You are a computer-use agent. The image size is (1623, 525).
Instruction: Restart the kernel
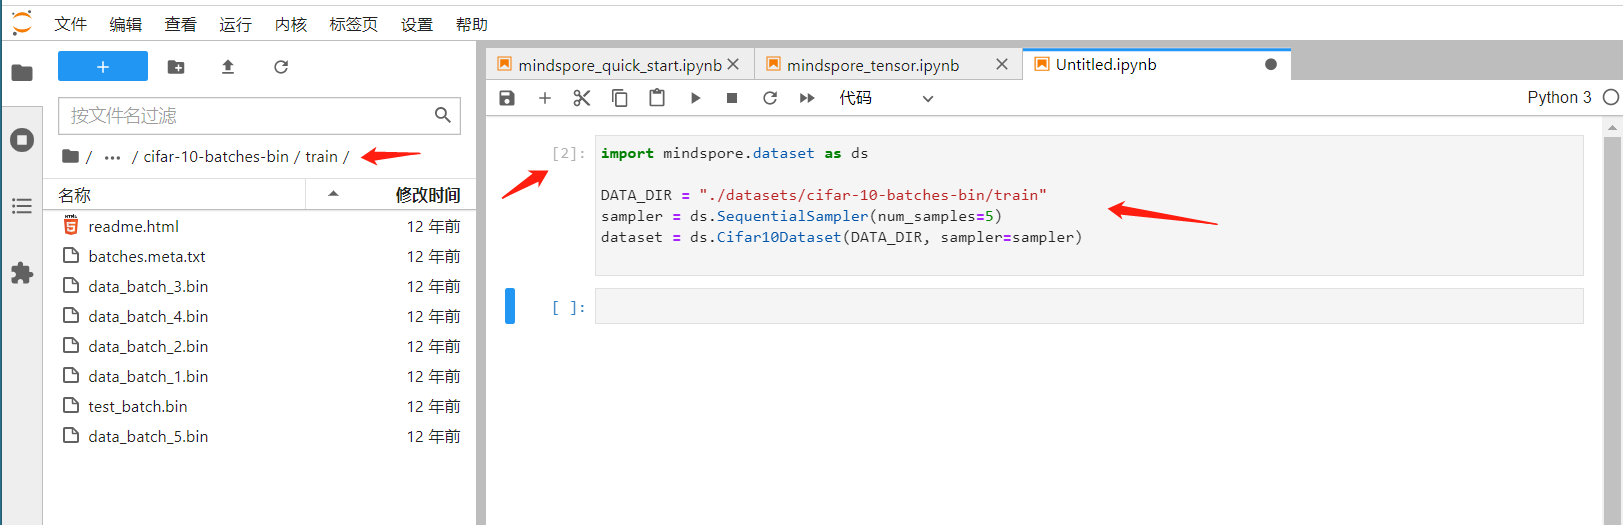pos(770,98)
